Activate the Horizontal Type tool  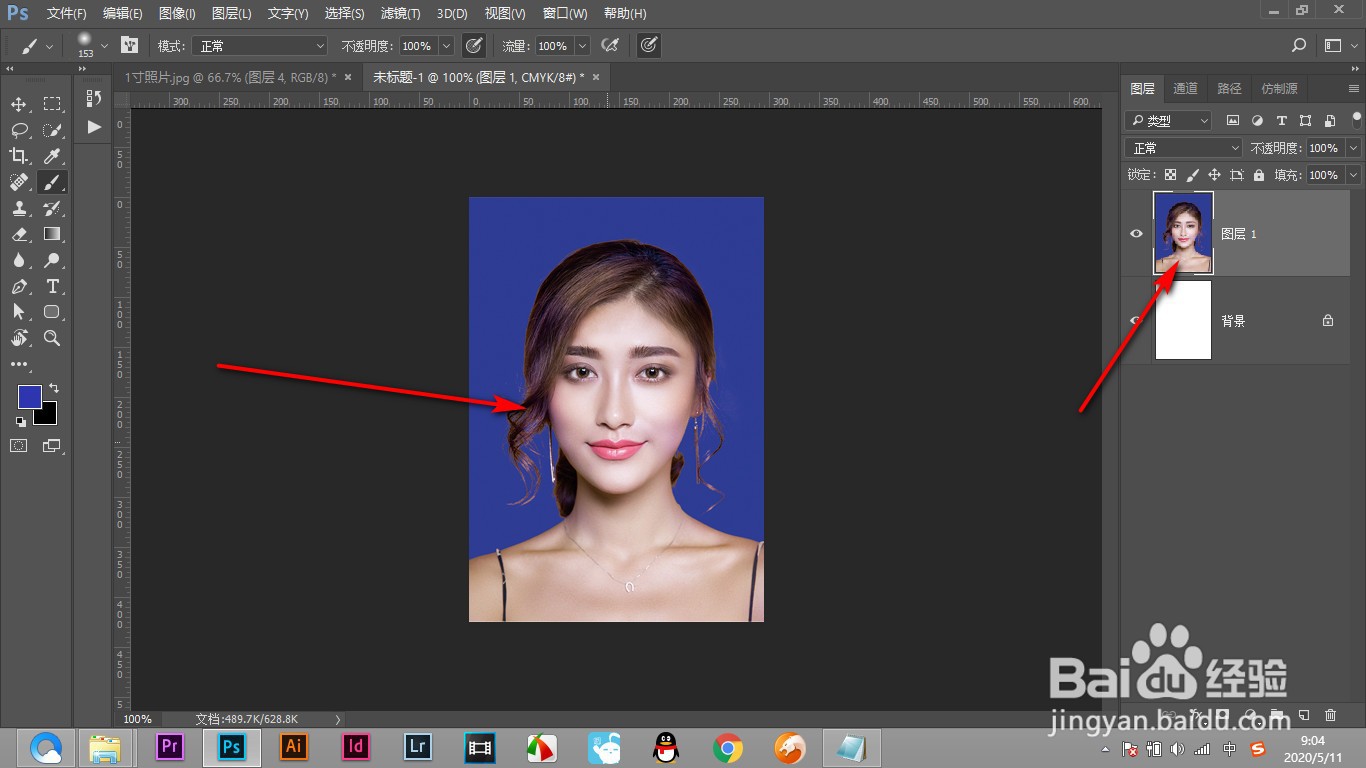click(52, 286)
